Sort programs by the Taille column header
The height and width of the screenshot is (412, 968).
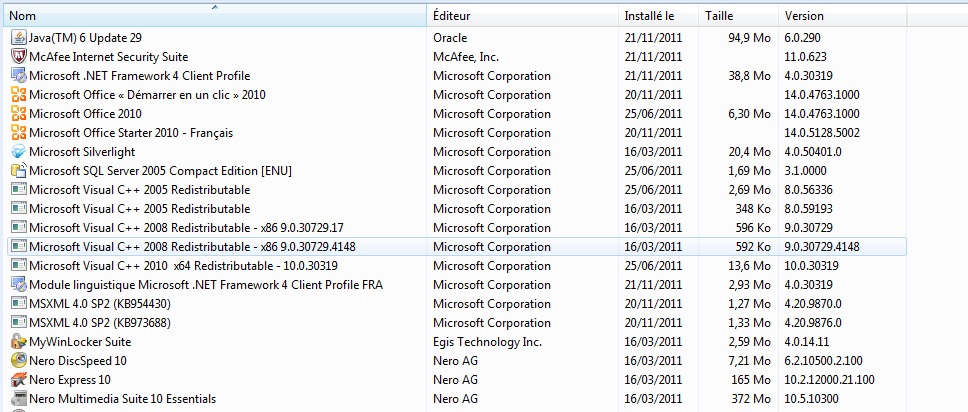pyautogui.click(x=738, y=16)
